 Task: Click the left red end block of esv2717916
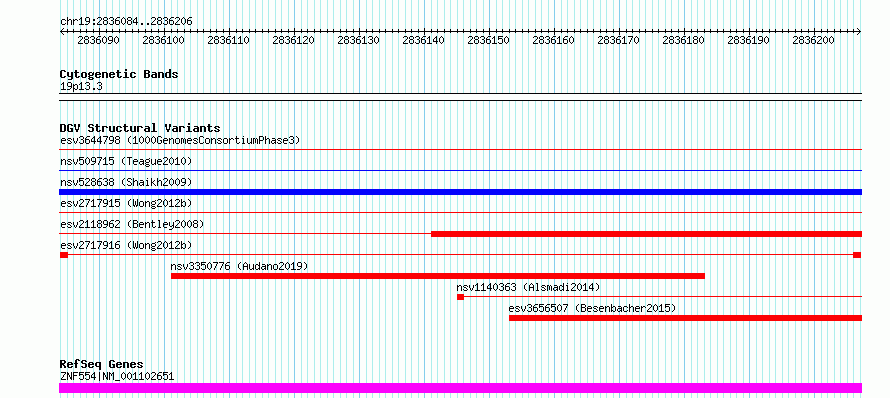(64, 255)
